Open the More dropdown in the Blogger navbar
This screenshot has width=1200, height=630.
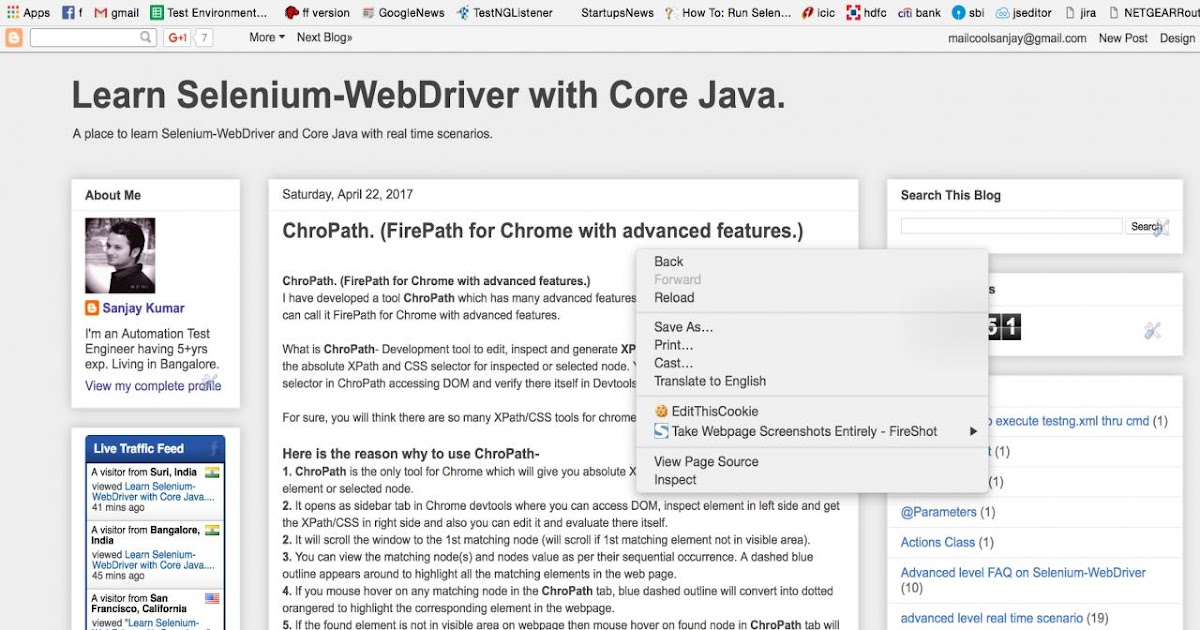(x=264, y=37)
